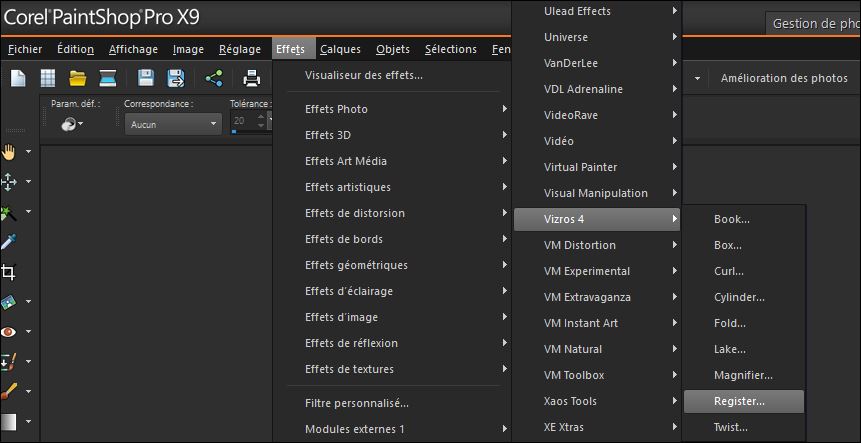861x443 pixels.
Task: Click Tolérance slider bar
Action: pos(251,132)
